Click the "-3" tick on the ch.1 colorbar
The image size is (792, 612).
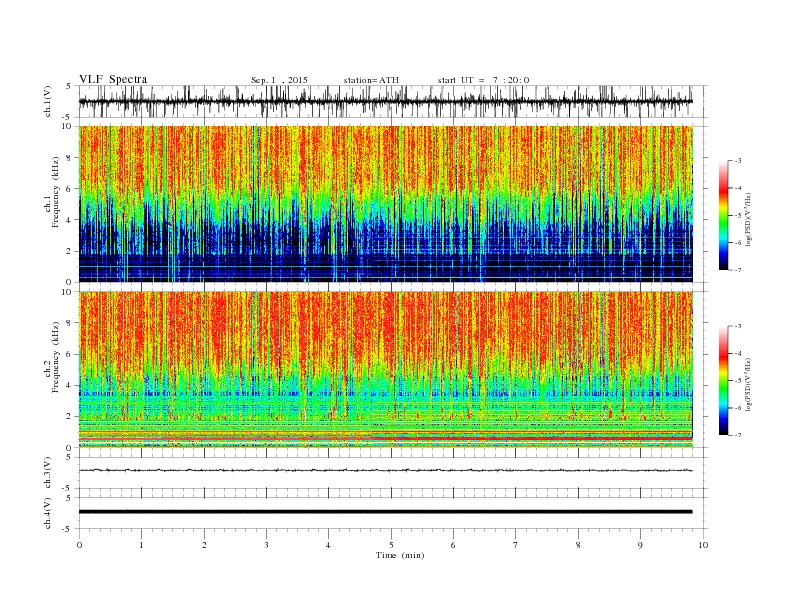click(x=738, y=161)
